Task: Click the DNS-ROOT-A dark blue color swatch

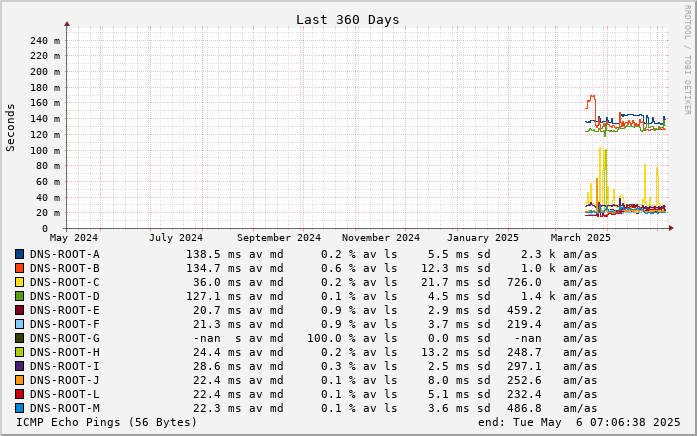Action: [x=20, y=254]
